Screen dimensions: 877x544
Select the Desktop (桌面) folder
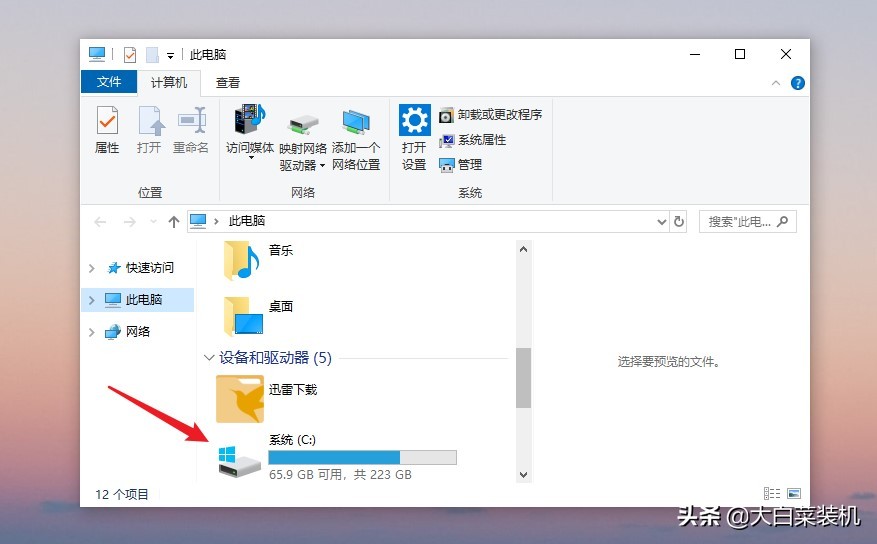point(243,315)
